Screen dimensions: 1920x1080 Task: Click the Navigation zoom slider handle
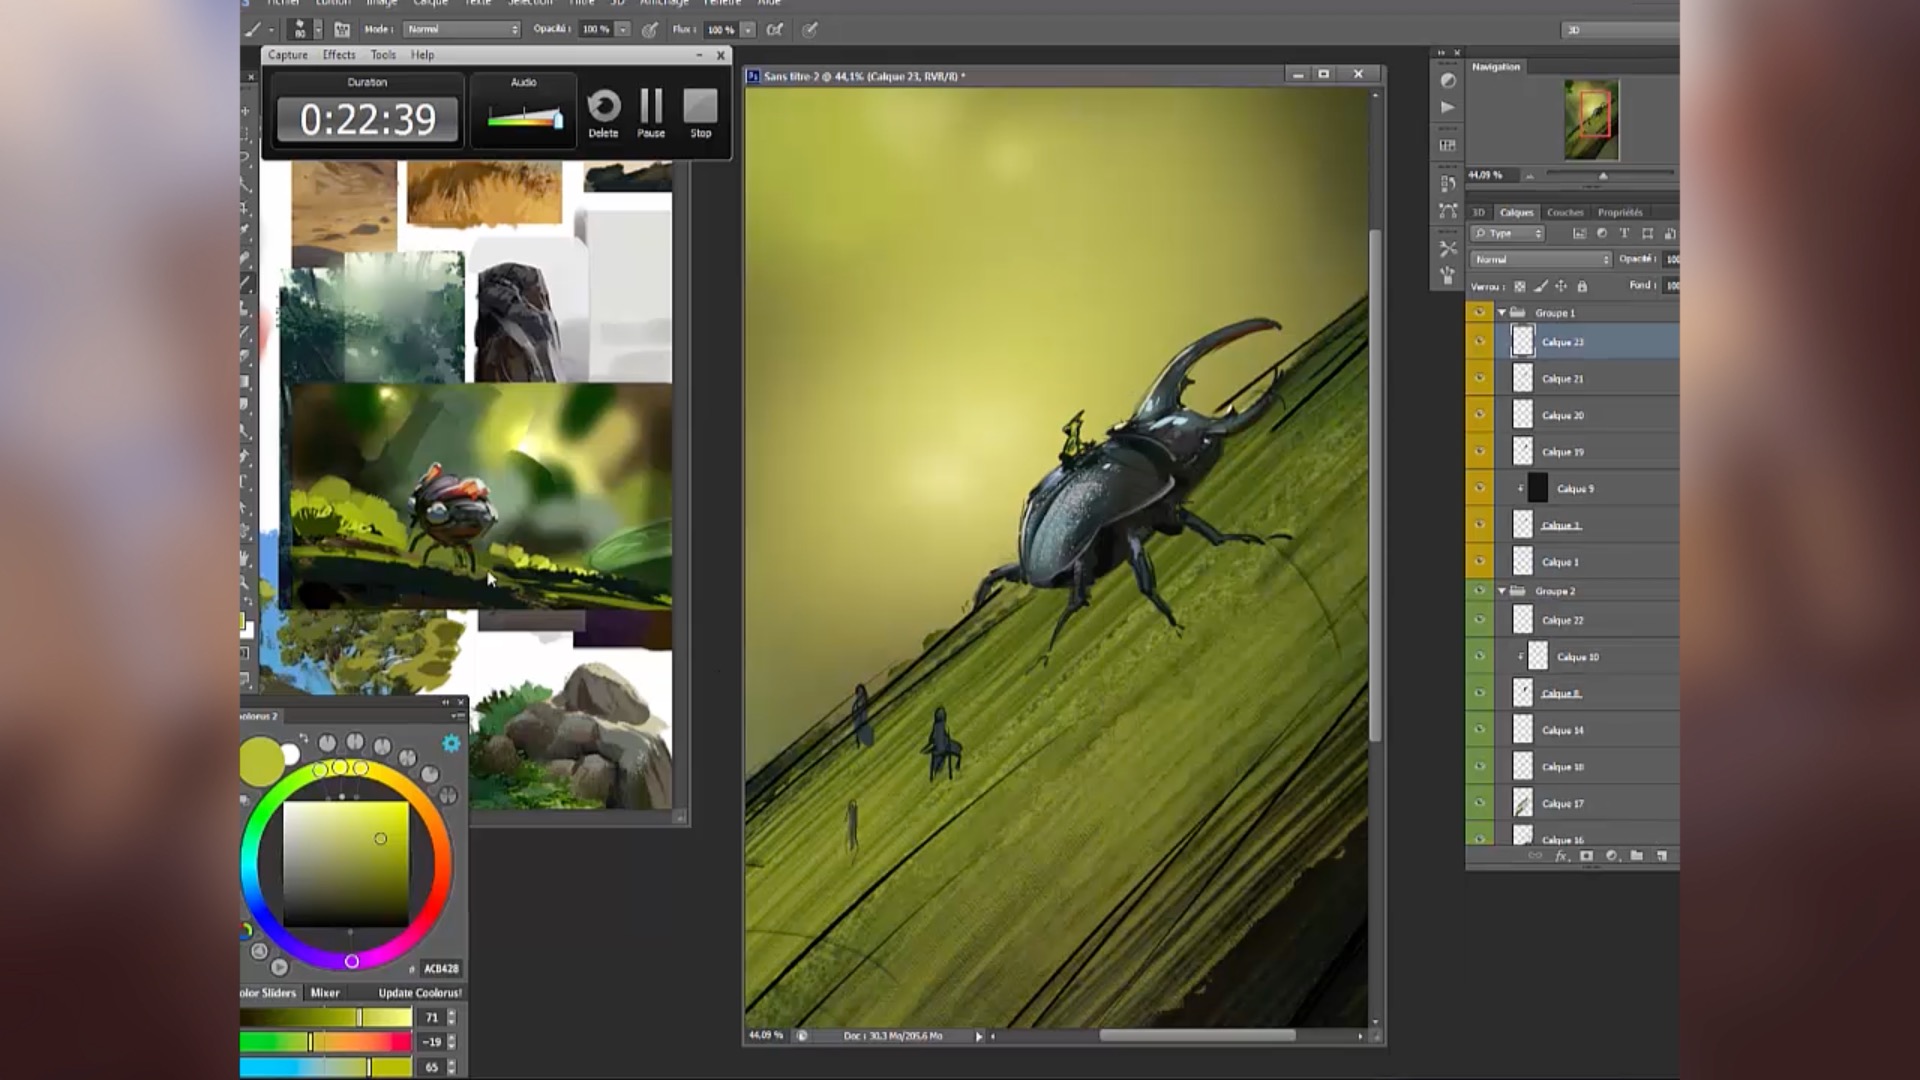pyautogui.click(x=1603, y=176)
